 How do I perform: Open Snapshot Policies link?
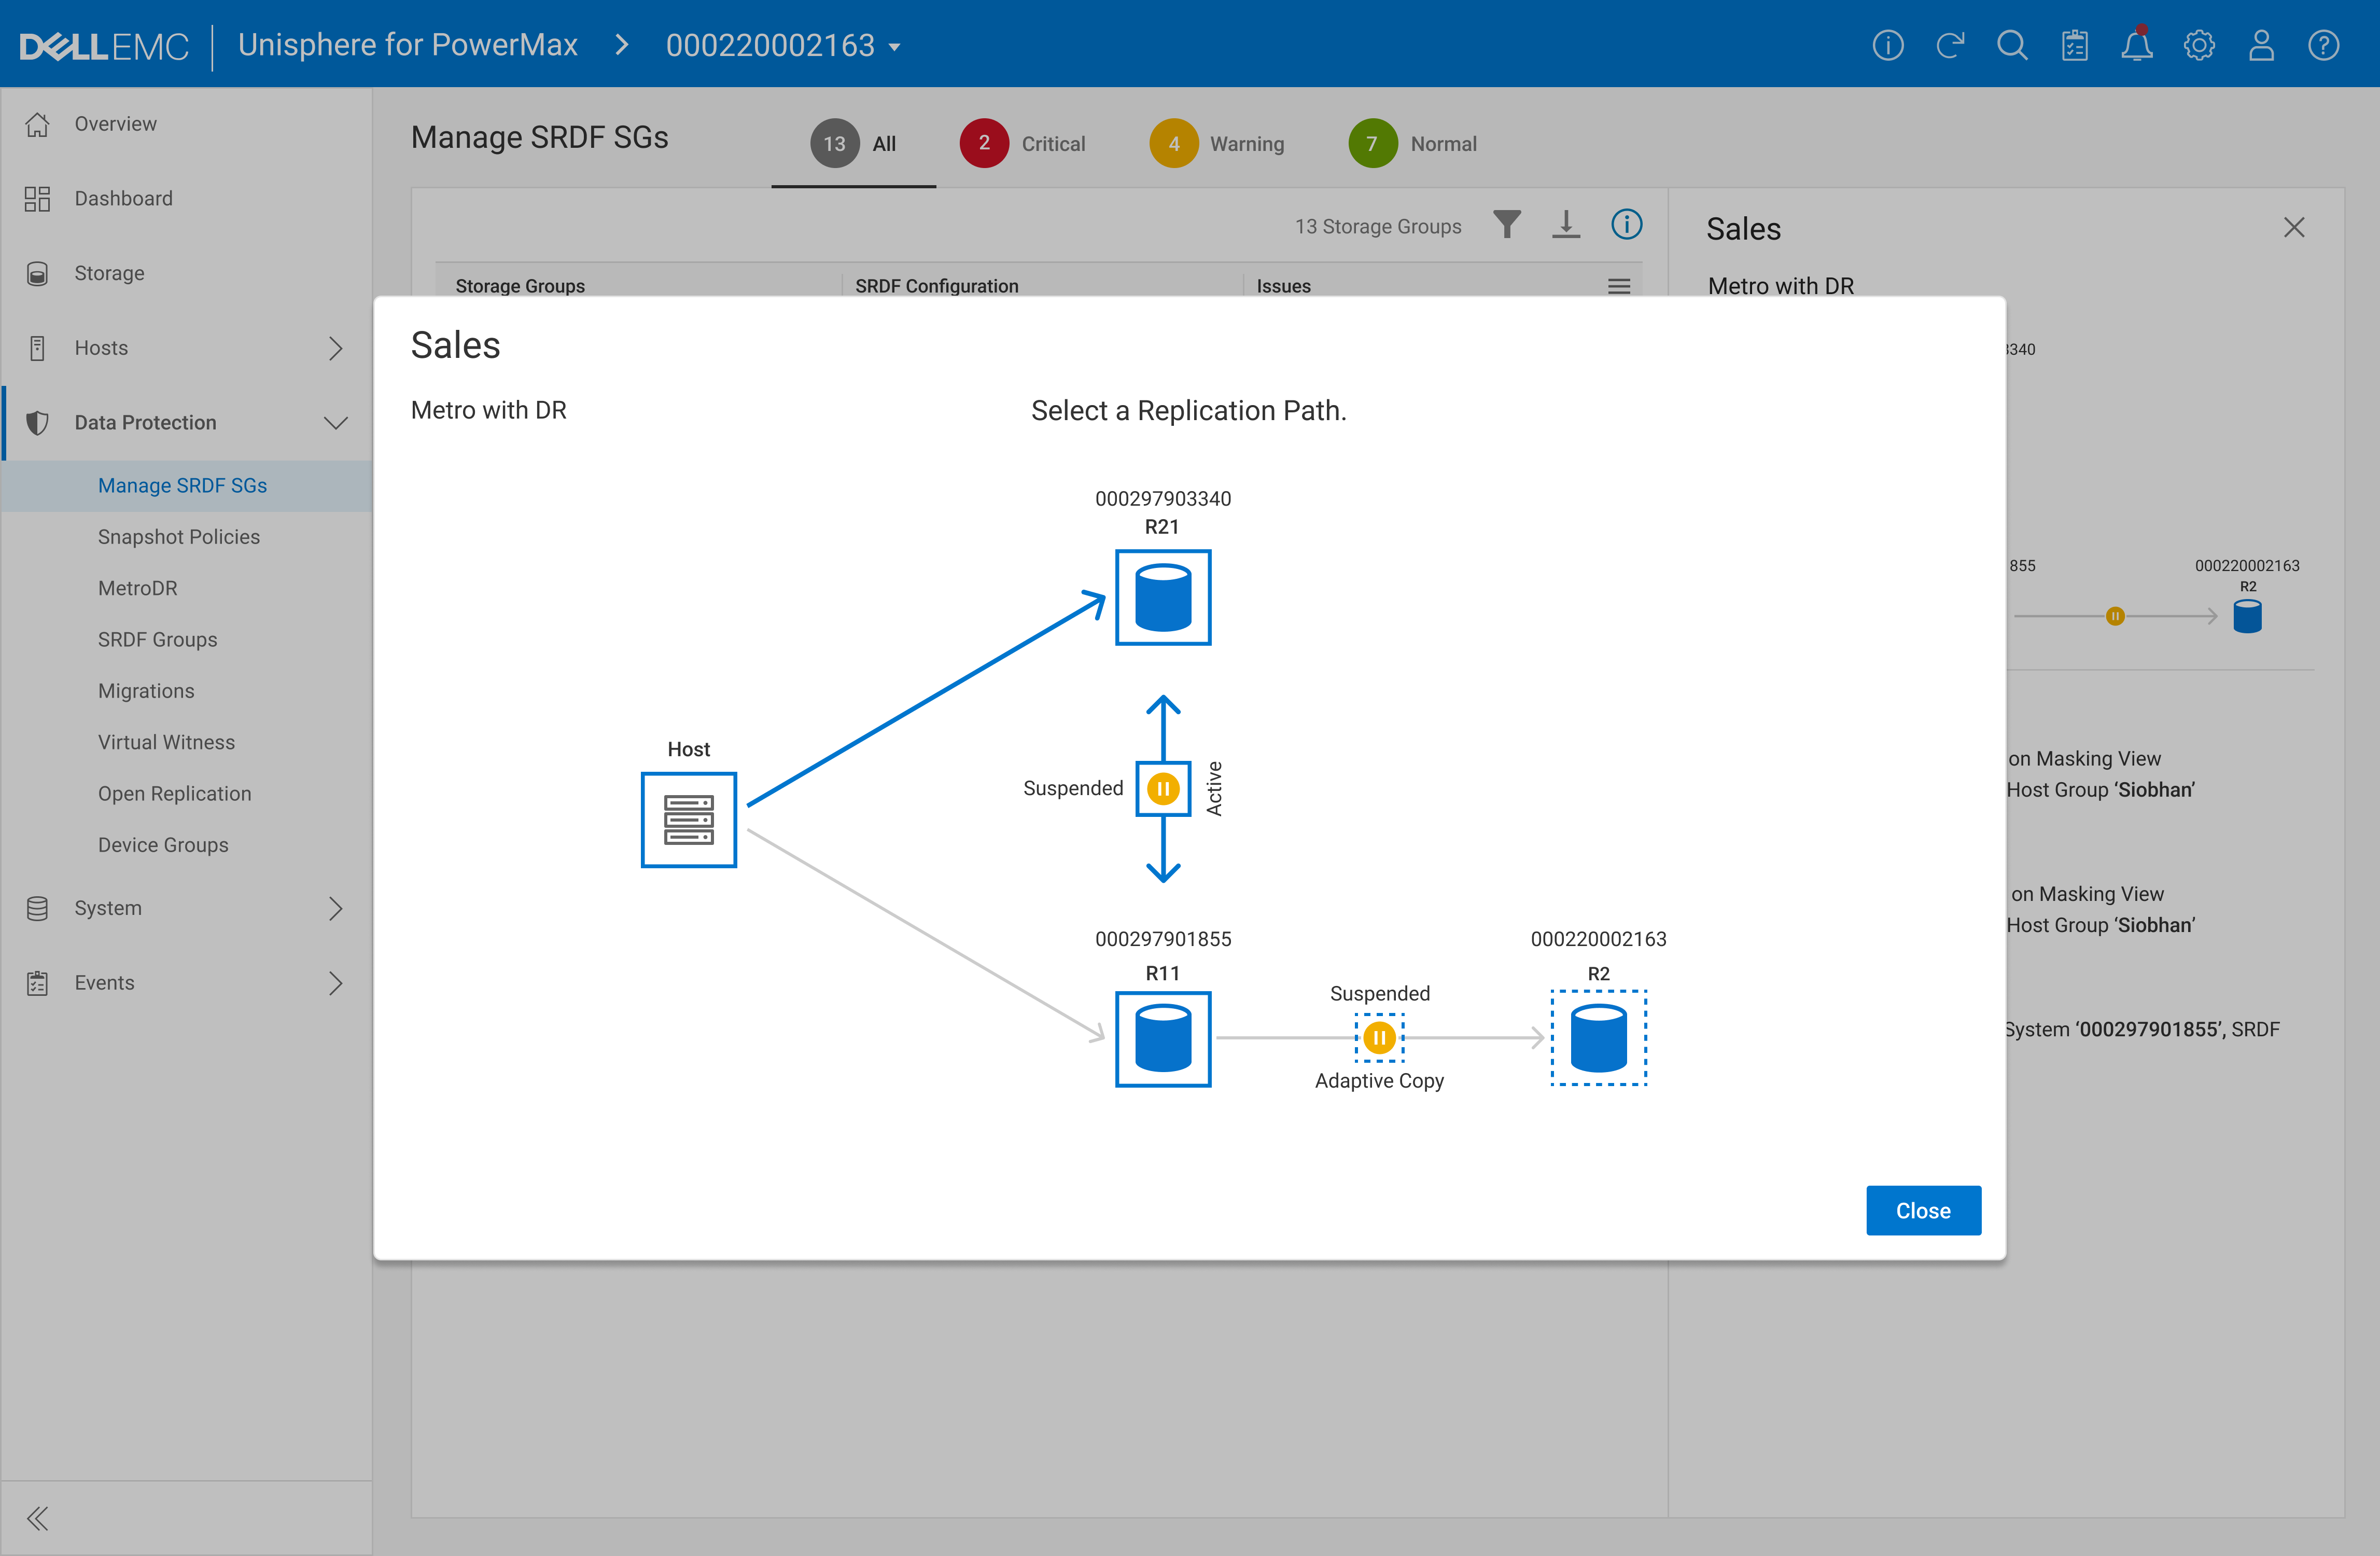pos(179,537)
